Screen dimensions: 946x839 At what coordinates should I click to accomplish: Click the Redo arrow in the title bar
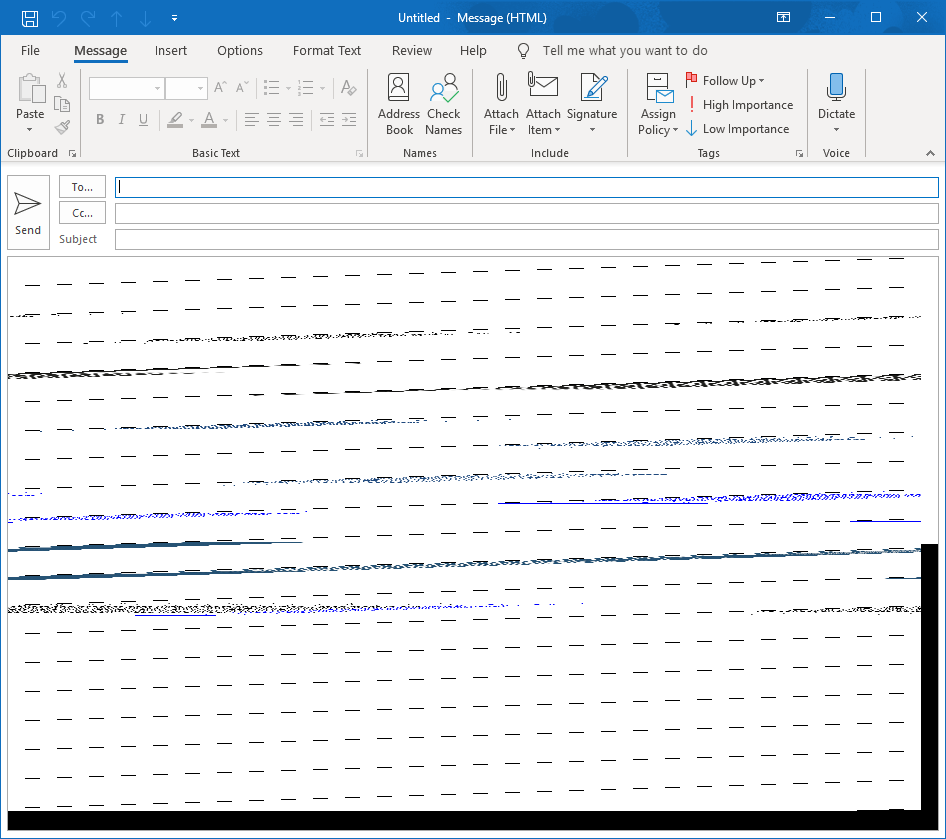(88, 18)
